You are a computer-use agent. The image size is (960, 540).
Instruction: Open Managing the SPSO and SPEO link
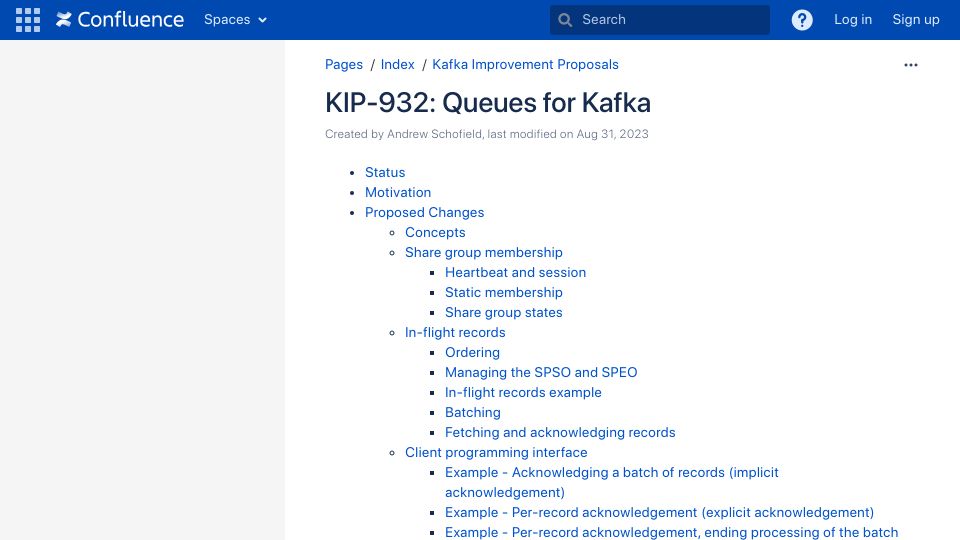(541, 372)
